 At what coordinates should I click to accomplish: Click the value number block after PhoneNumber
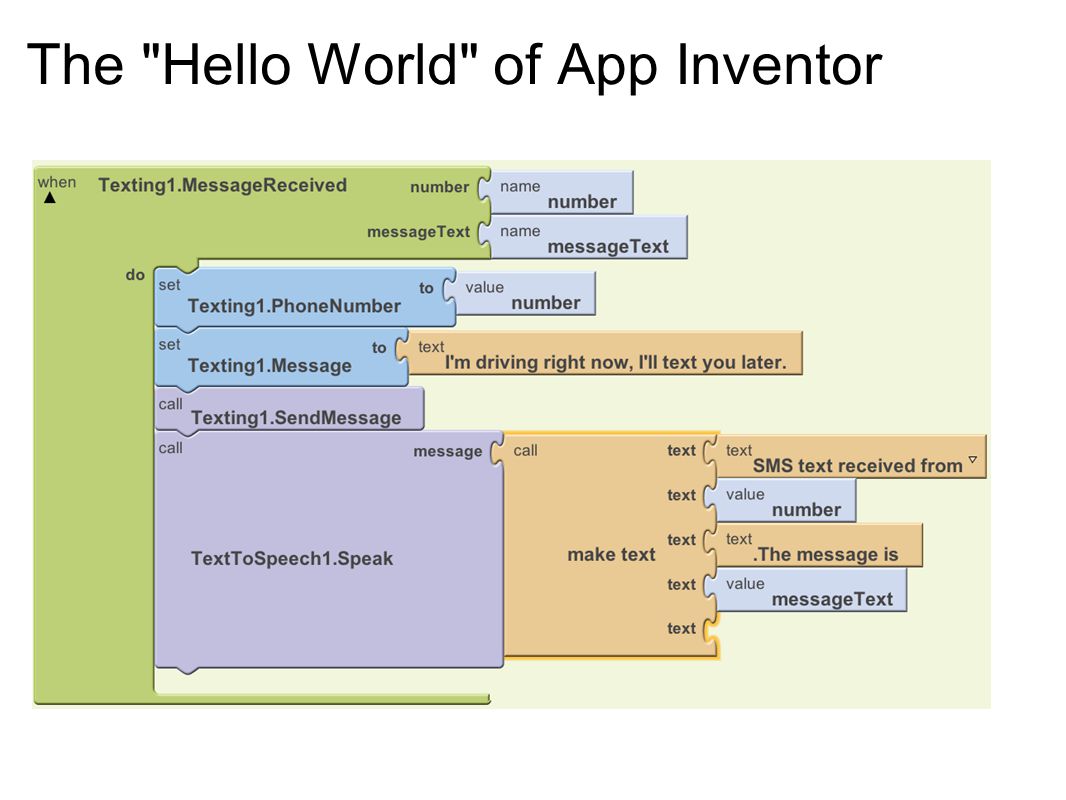coord(525,294)
